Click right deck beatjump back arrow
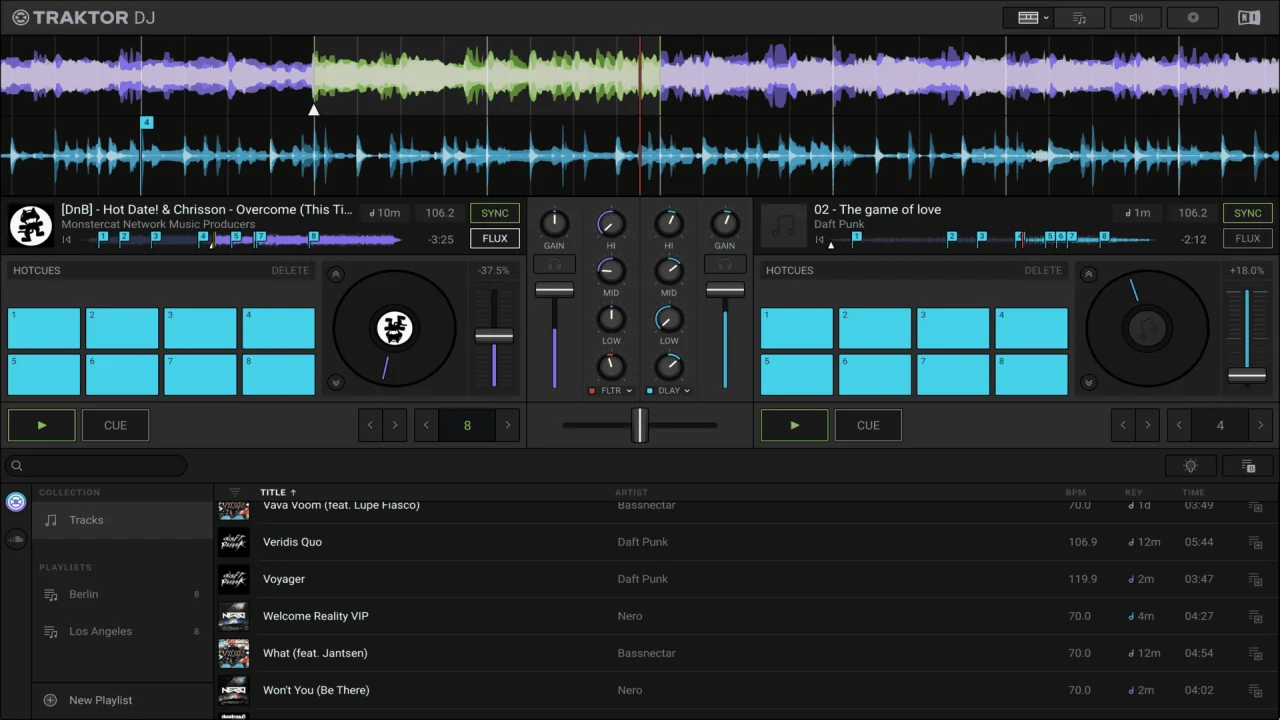 [1123, 425]
